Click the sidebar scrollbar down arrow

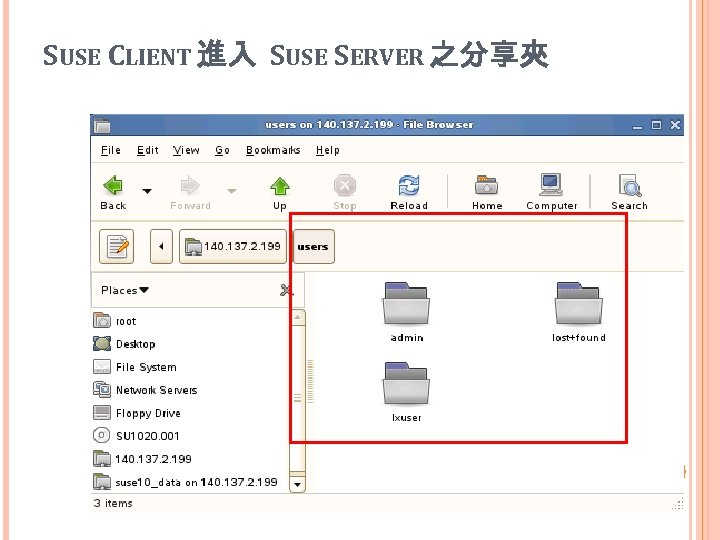tap(298, 484)
